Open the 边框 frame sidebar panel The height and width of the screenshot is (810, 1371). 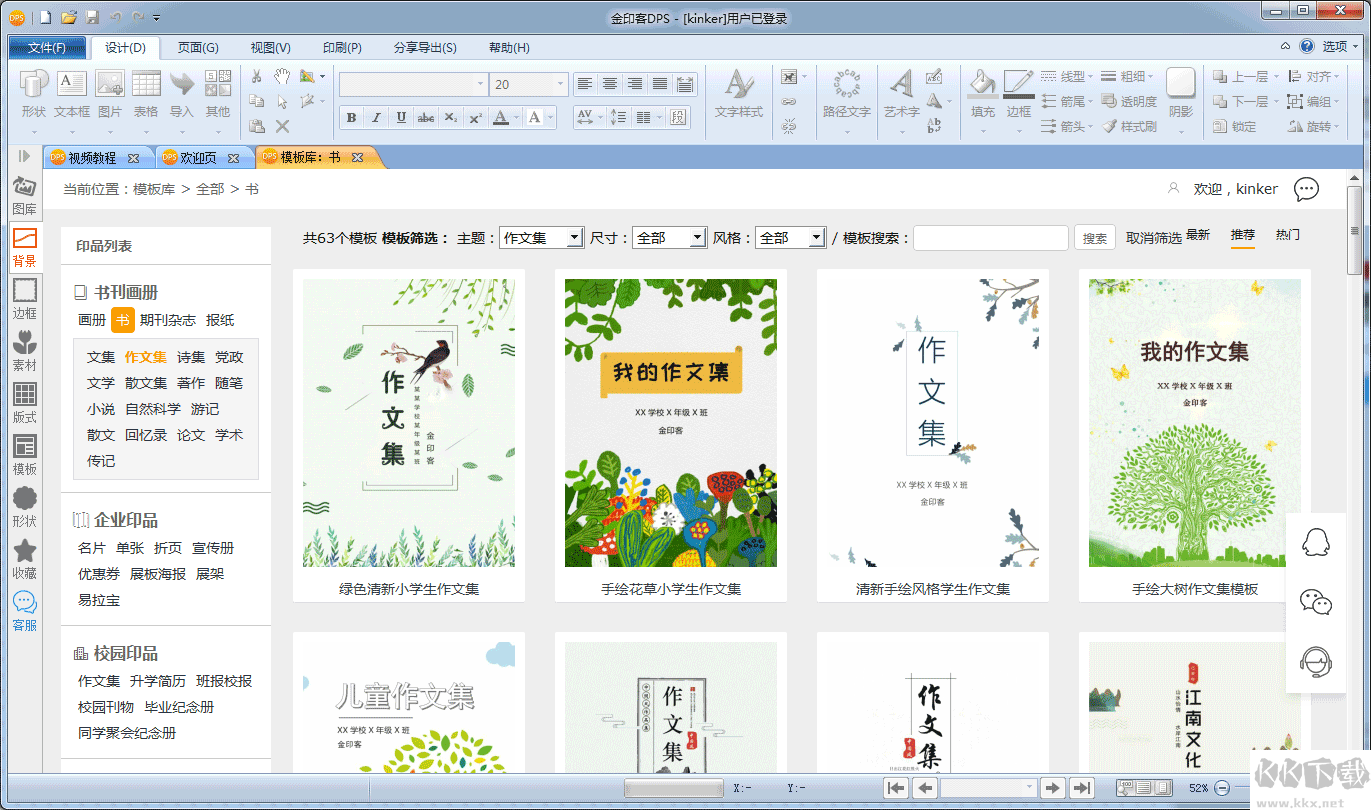tap(25, 301)
